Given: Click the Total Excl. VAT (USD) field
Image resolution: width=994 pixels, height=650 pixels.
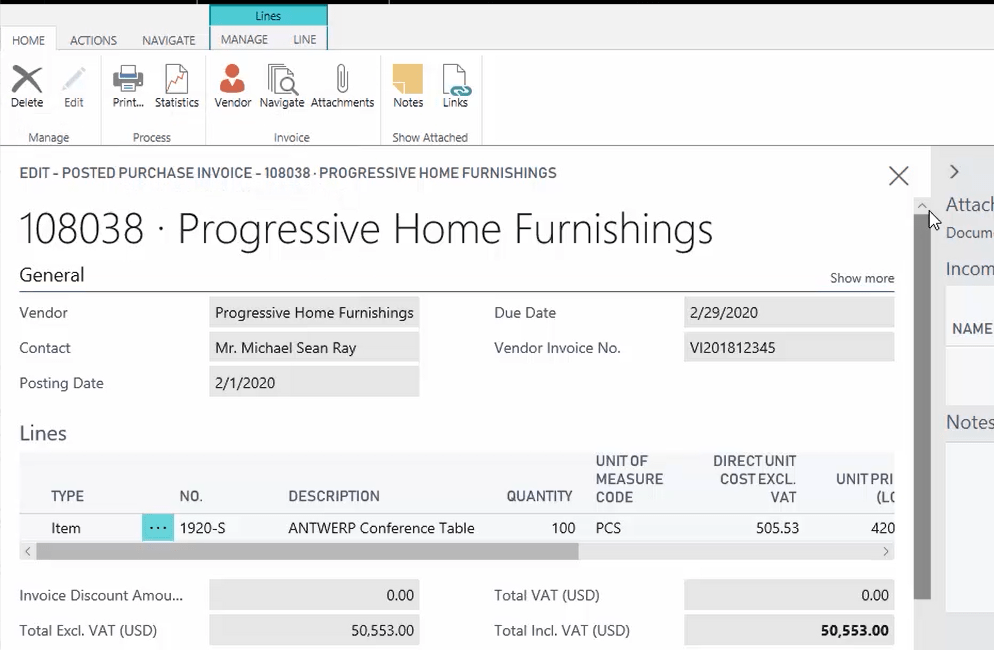Looking at the screenshot, I should pos(314,630).
